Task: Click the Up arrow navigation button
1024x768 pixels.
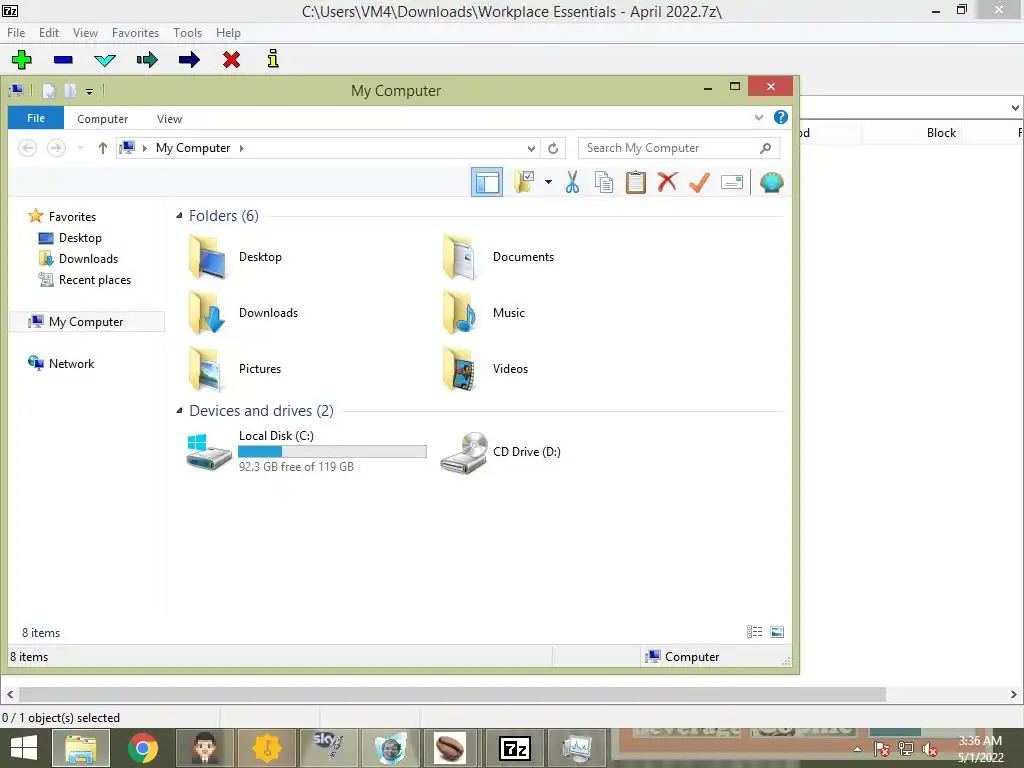Action: coord(103,148)
